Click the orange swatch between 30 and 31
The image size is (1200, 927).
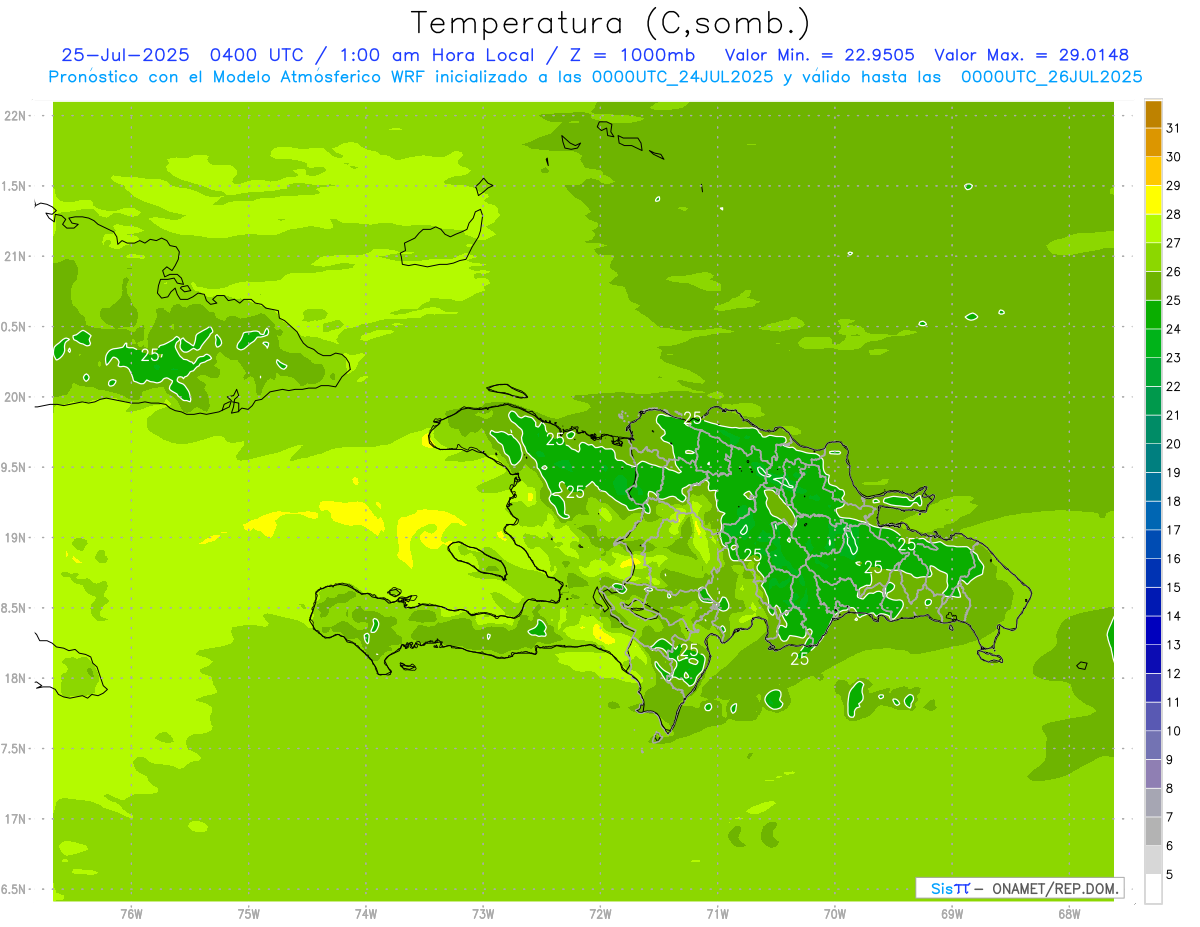[x=1153, y=142]
